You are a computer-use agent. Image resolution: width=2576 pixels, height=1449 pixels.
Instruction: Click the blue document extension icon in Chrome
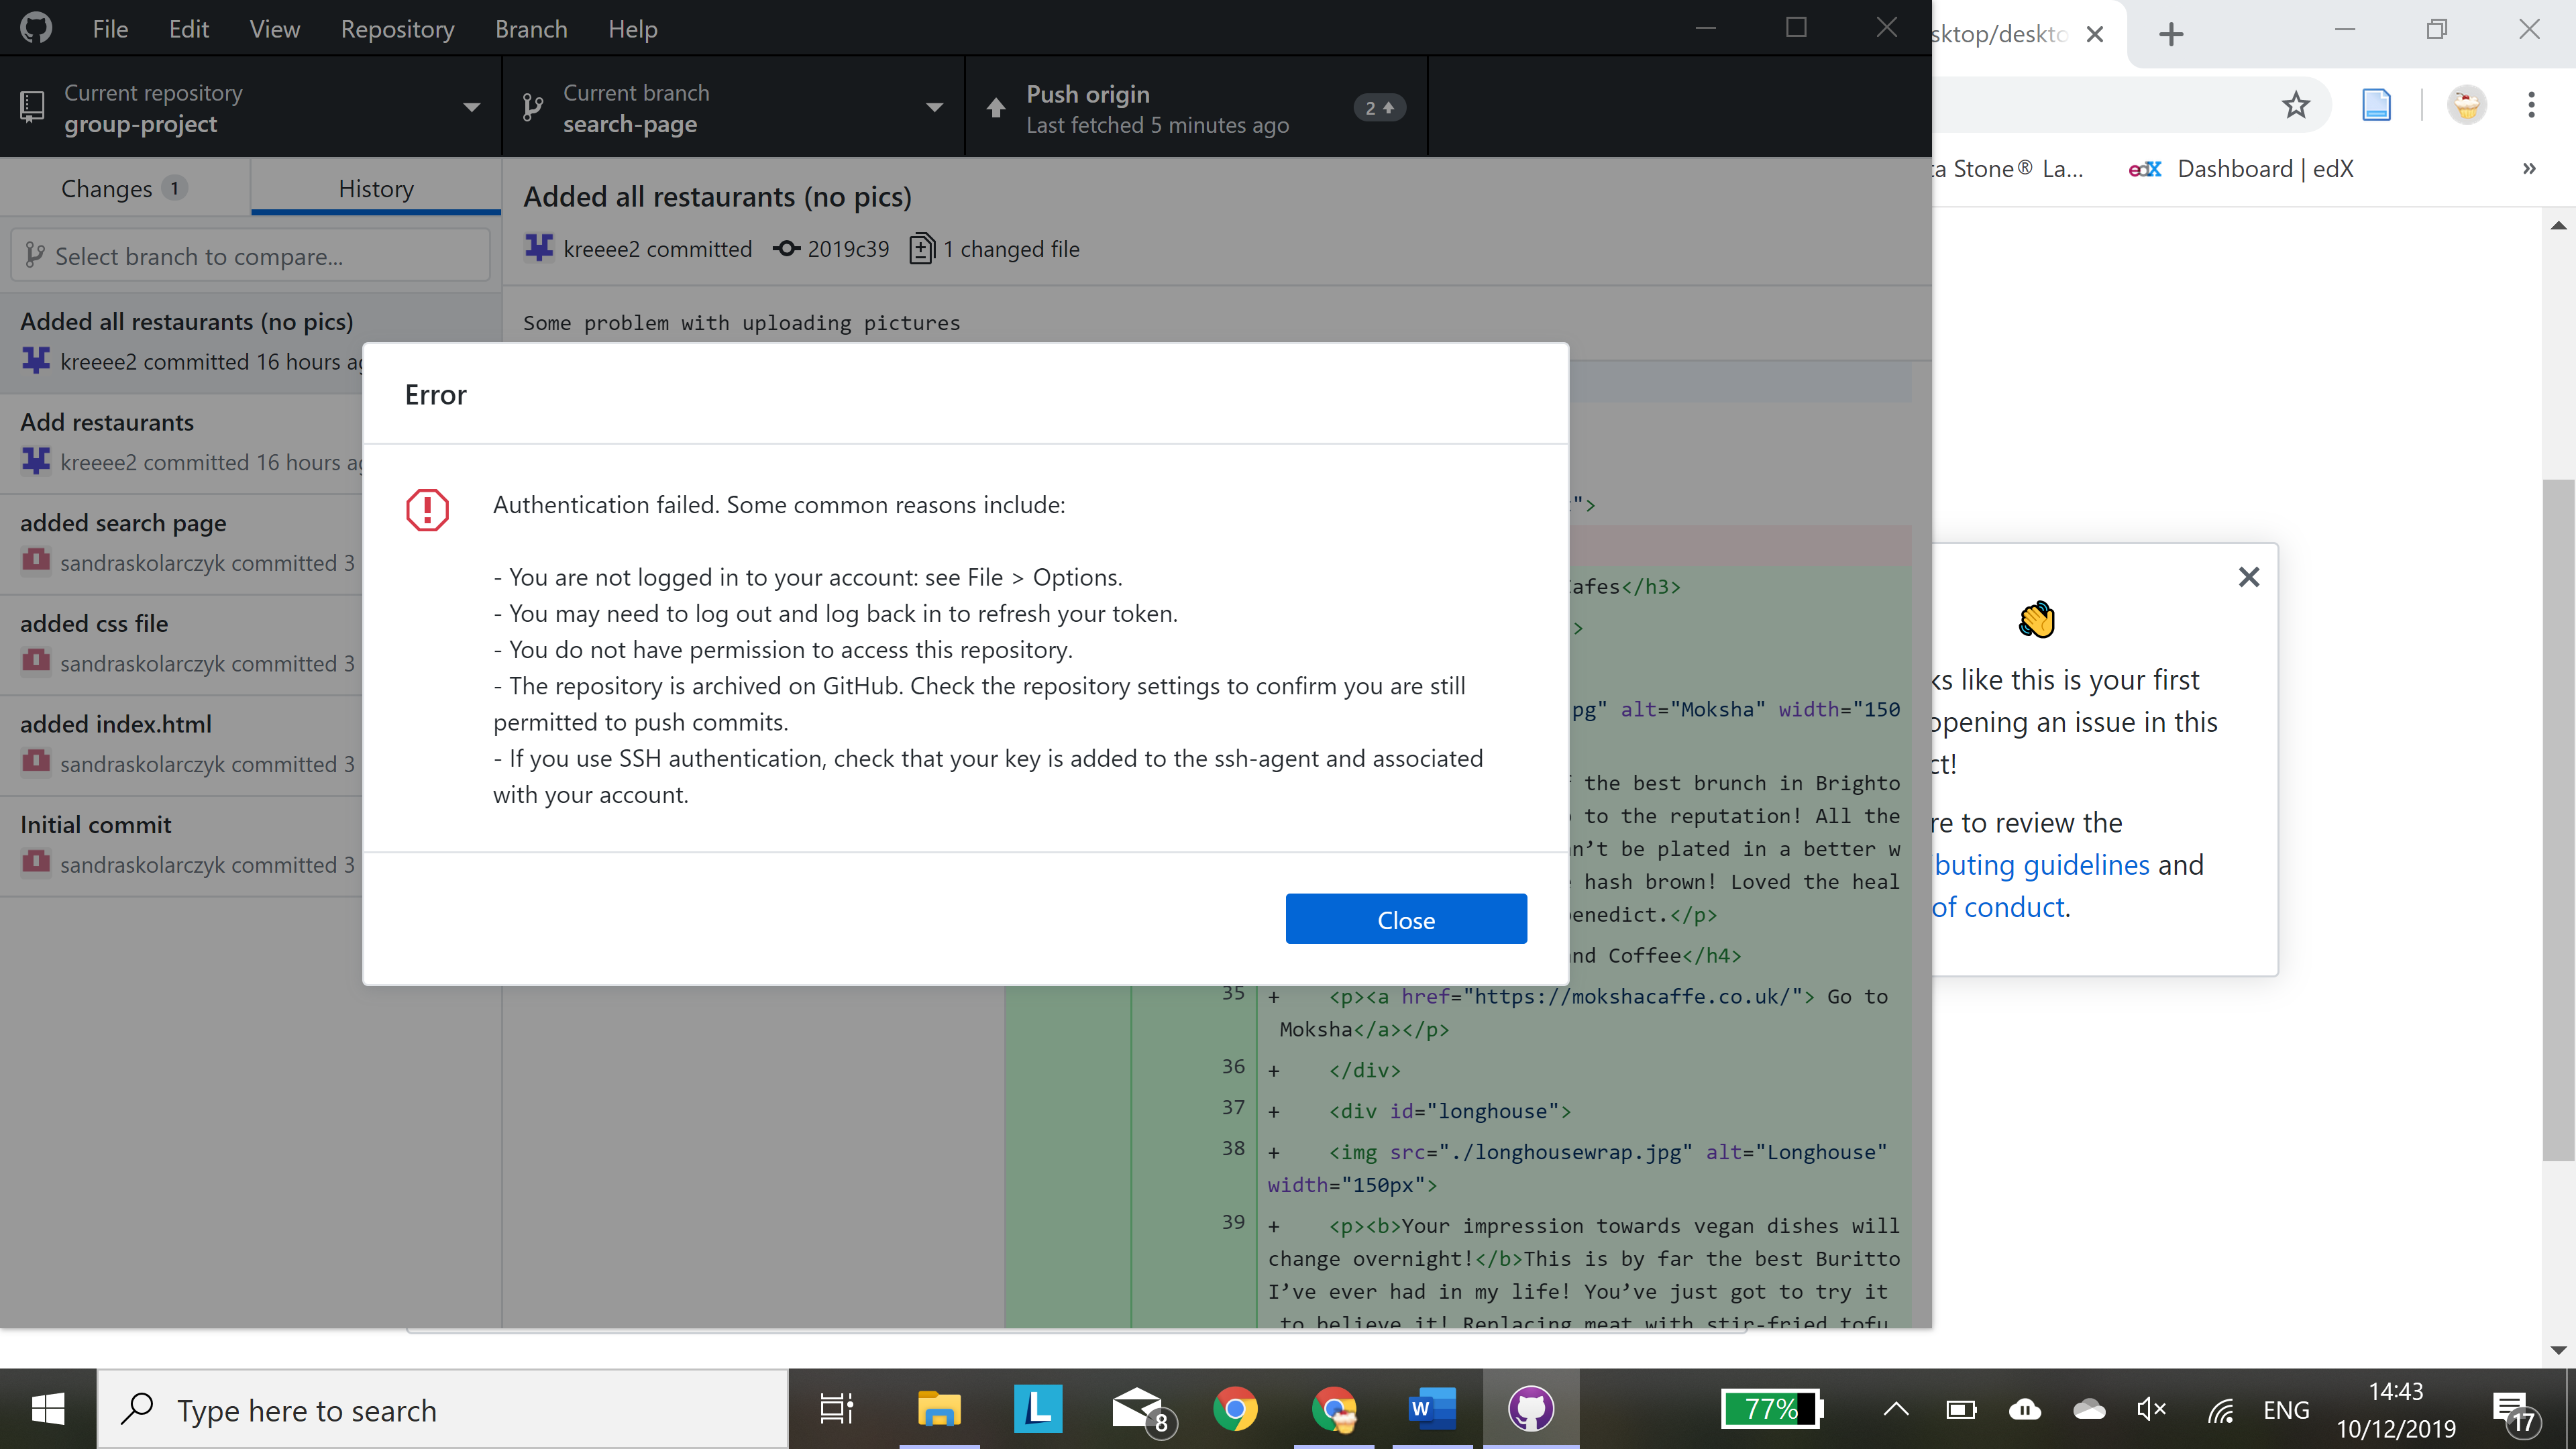(2376, 105)
